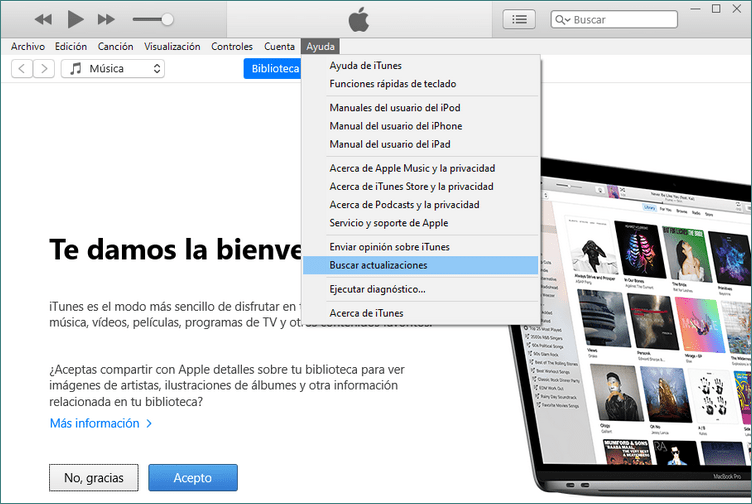Click the No, gracias button
This screenshot has height=504, width=752.
click(x=94, y=478)
